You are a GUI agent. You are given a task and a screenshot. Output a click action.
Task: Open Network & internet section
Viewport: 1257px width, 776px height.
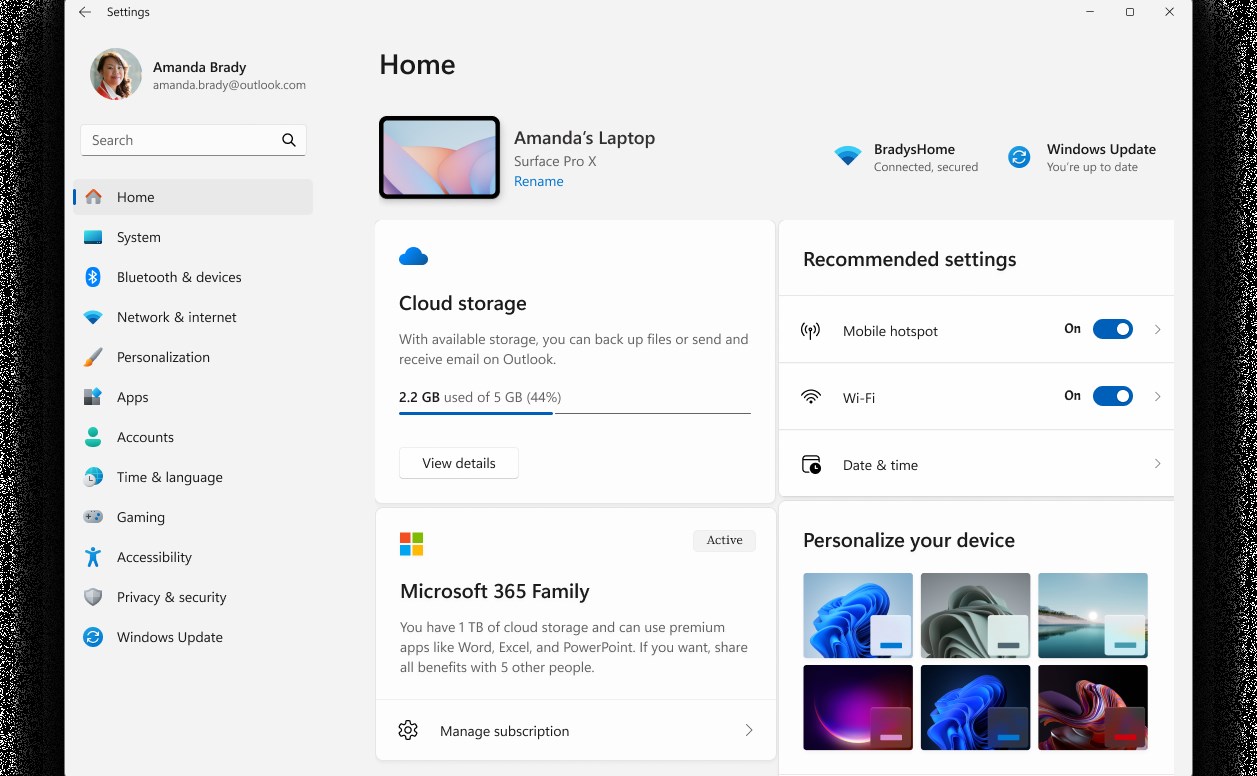[193, 317]
